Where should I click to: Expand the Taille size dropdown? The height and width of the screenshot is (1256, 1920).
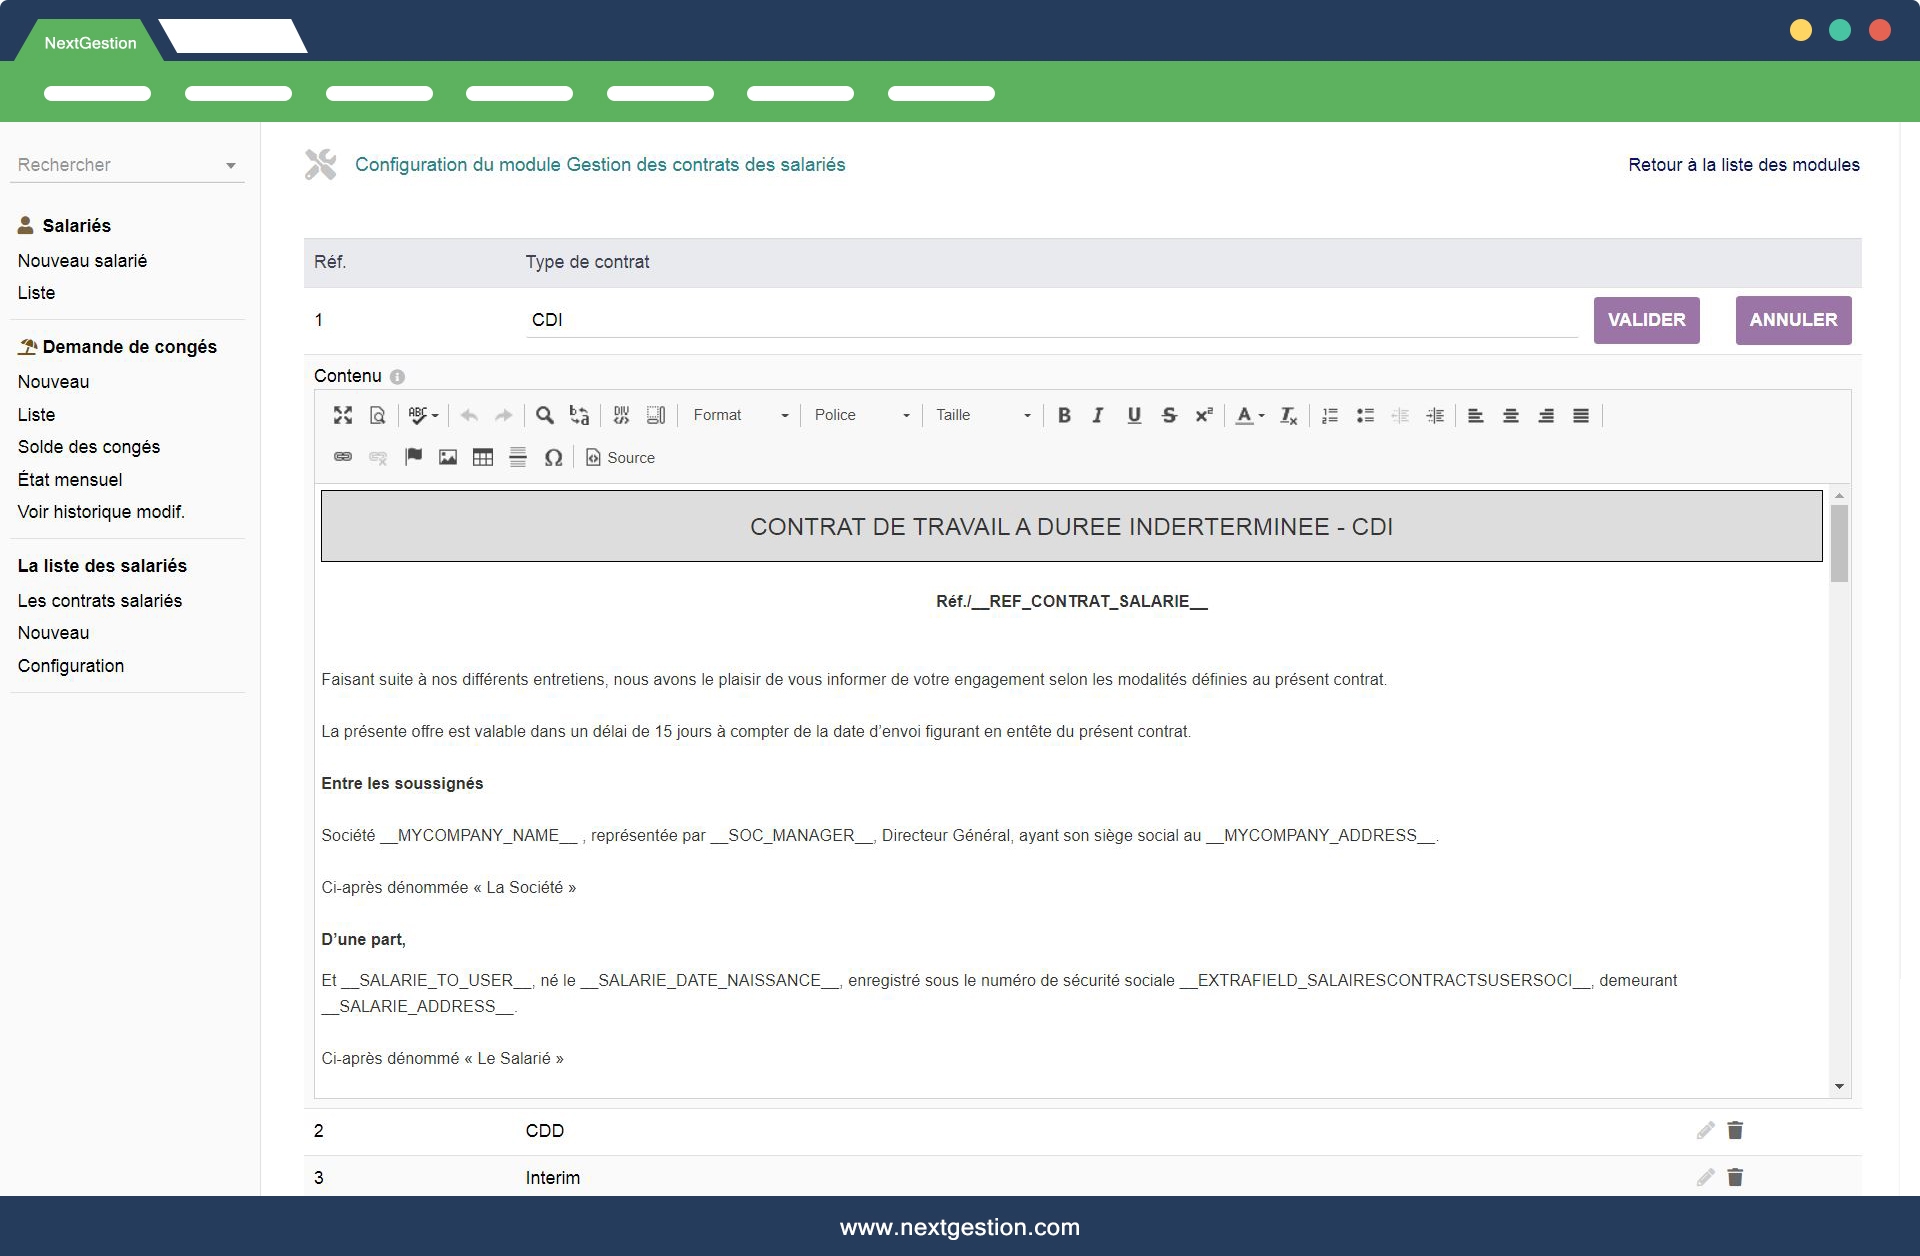pyautogui.click(x=982, y=415)
